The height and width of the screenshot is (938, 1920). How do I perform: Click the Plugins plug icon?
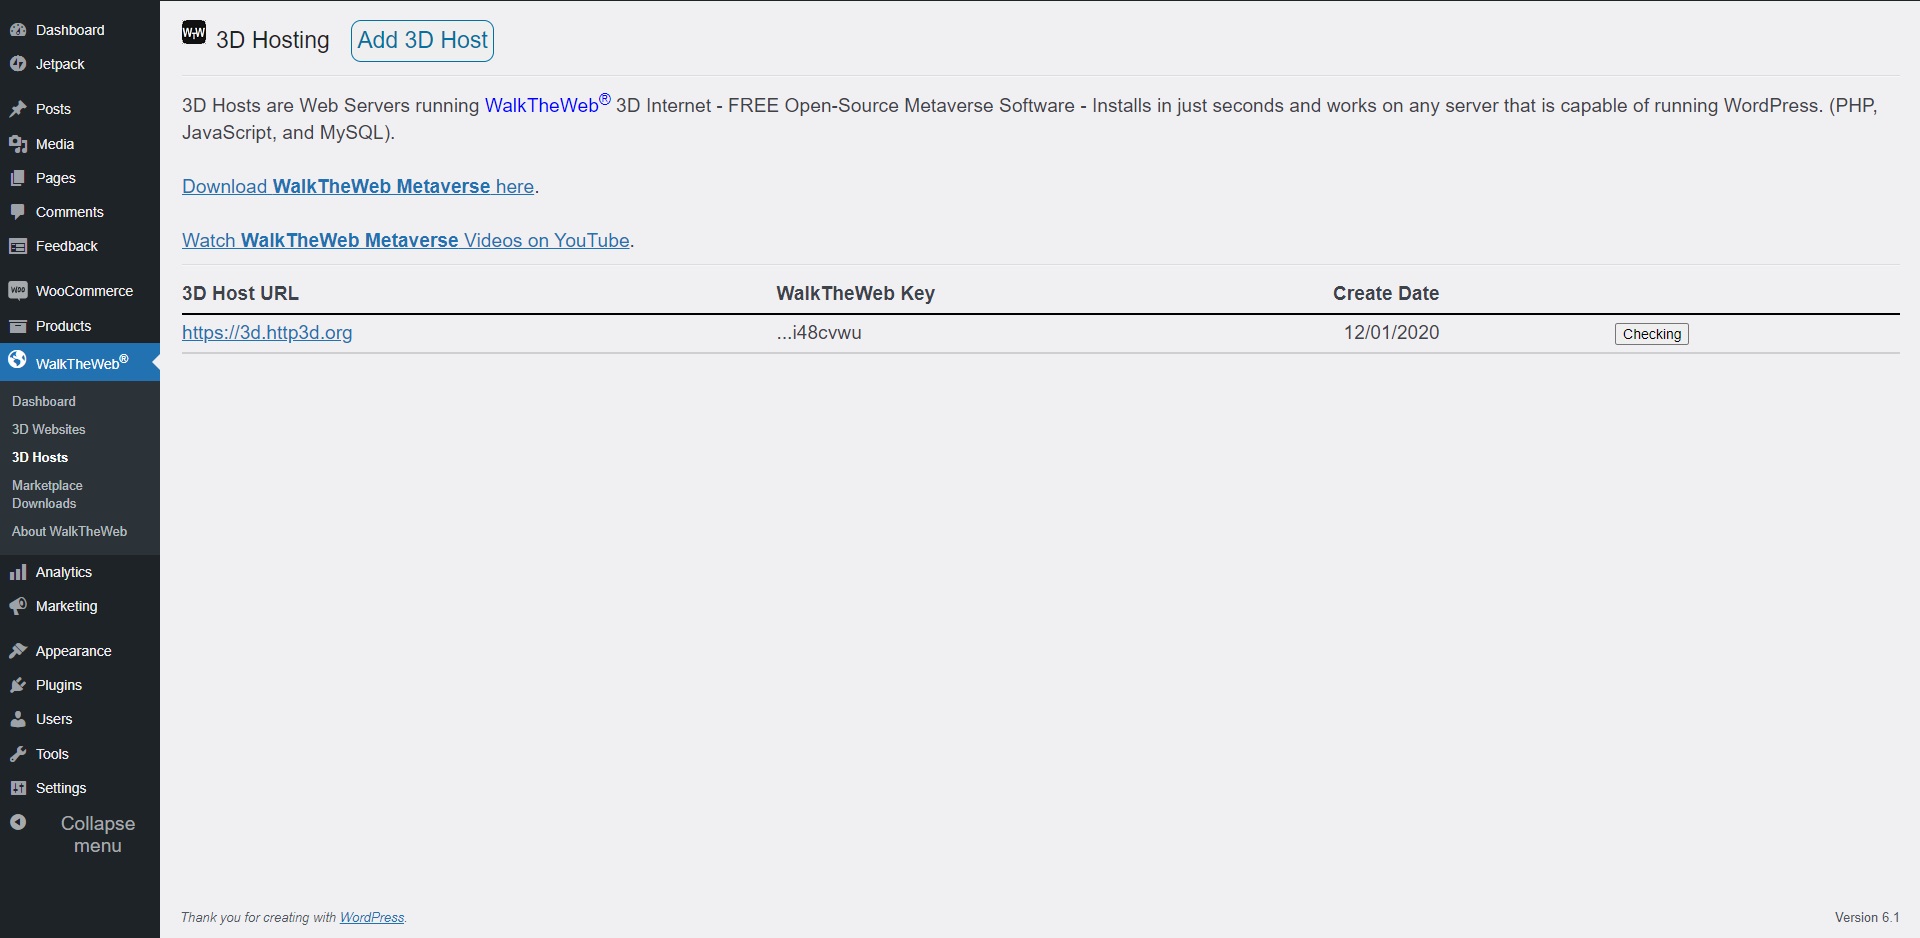click(18, 685)
